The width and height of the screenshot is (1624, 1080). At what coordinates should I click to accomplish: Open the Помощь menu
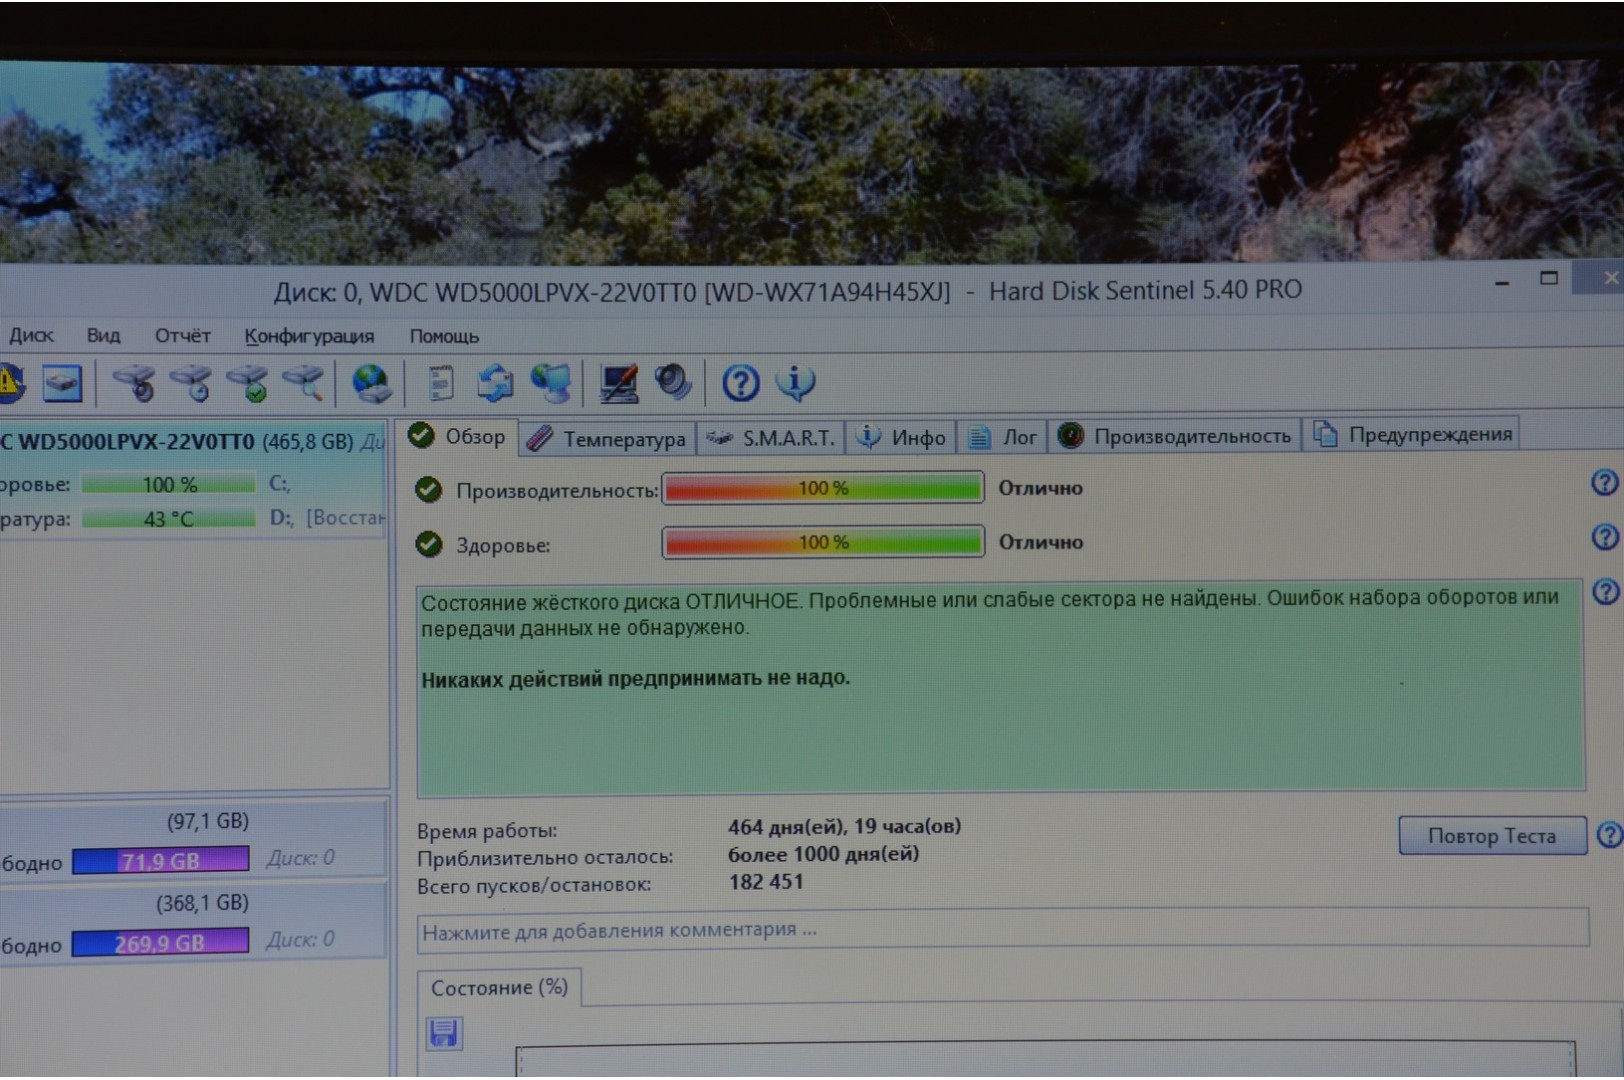tap(444, 336)
